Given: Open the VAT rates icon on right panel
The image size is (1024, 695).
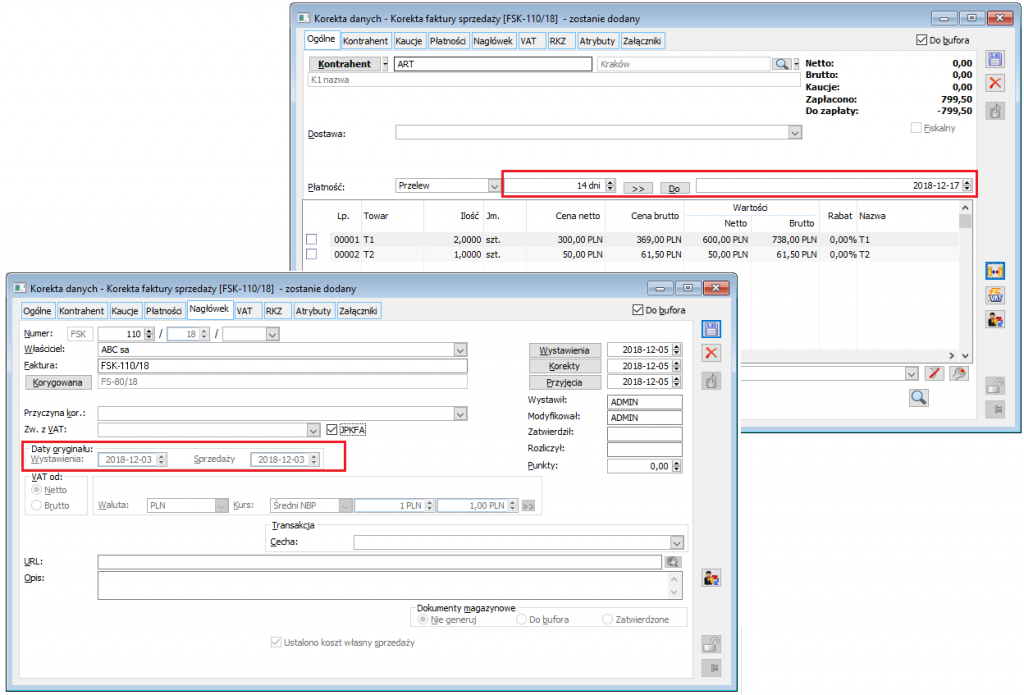Looking at the screenshot, I should point(993,295).
